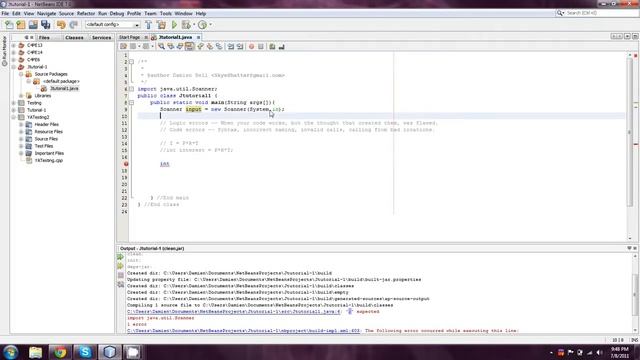Click the Save All toolbar icon

tap(45, 25)
